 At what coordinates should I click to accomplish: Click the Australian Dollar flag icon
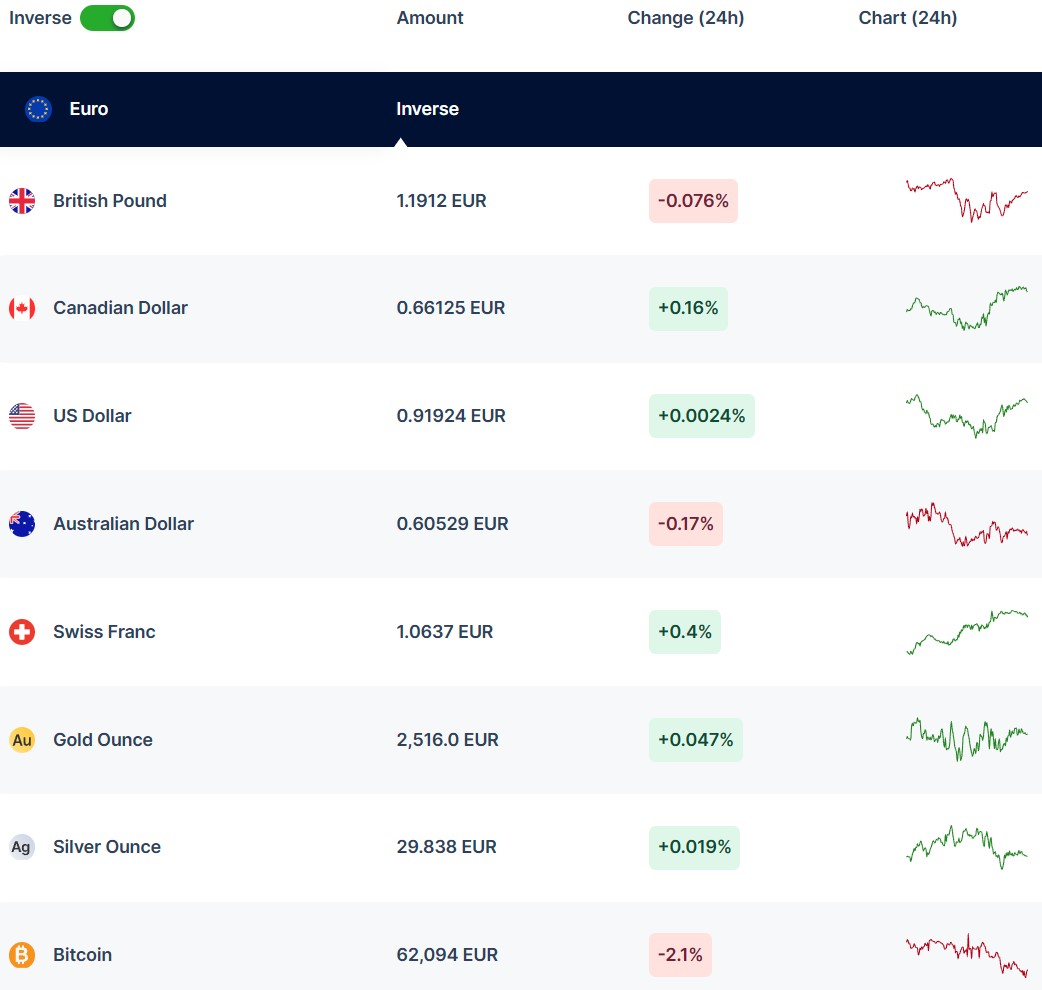coord(22,524)
